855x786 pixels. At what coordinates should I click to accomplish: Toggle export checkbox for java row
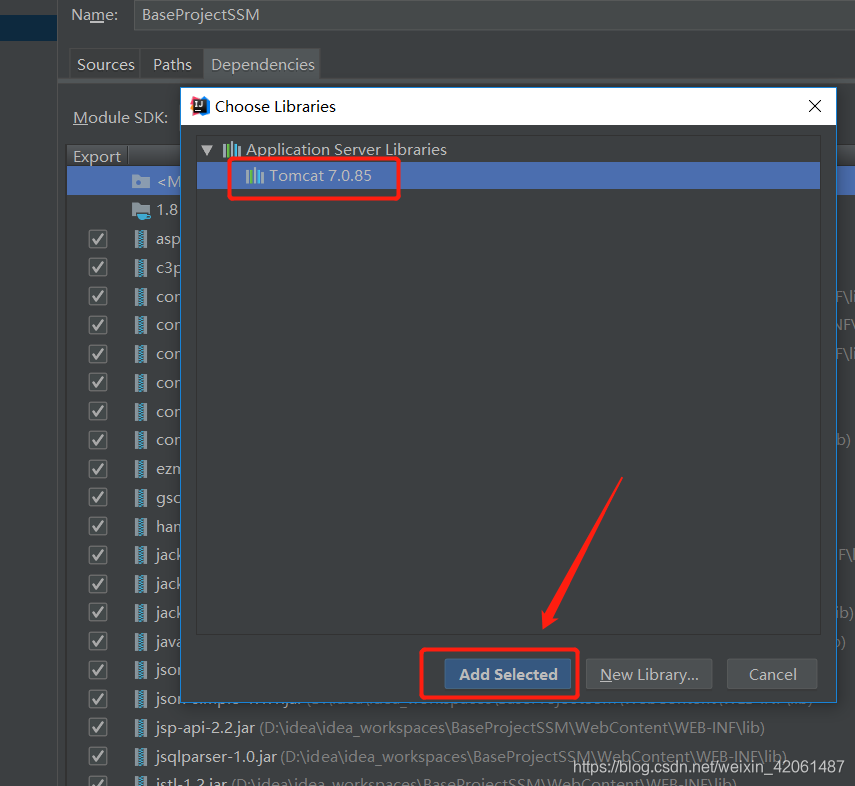pos(98,641)
